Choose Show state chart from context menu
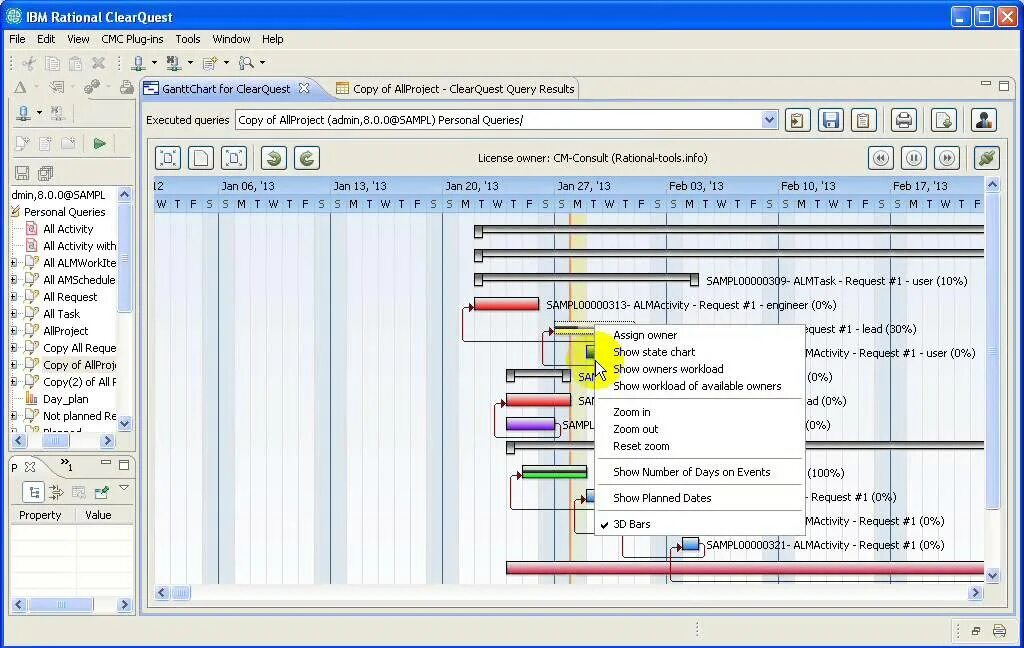 click(x=699, y=352)
